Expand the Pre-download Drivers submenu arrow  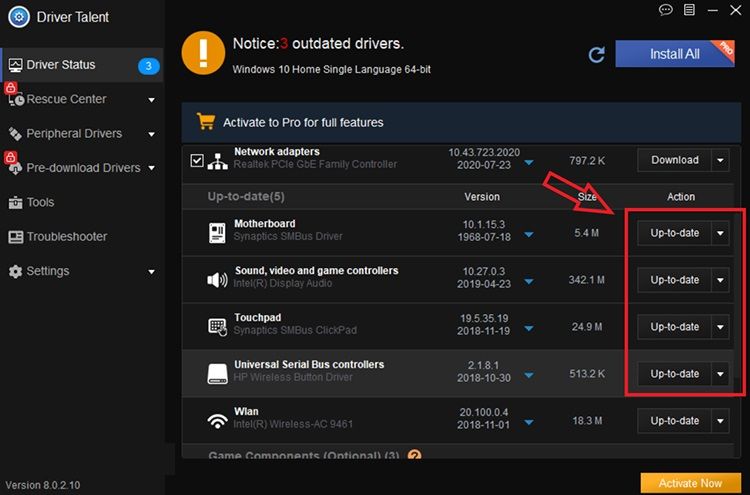click(152, 168)
